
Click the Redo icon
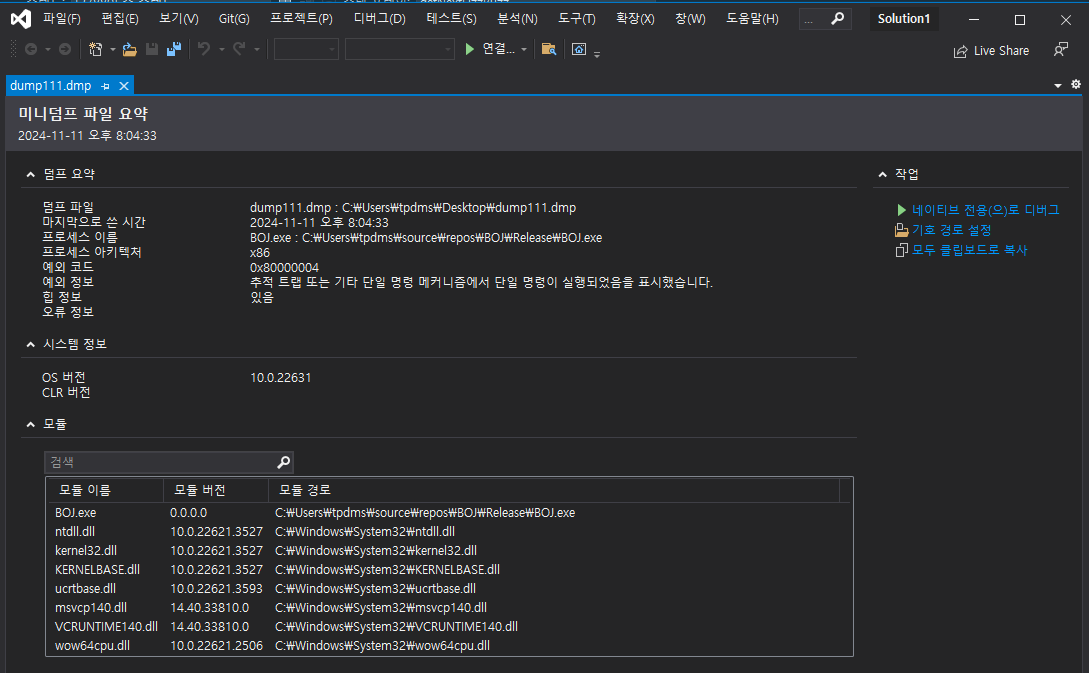tap(239, 49)
